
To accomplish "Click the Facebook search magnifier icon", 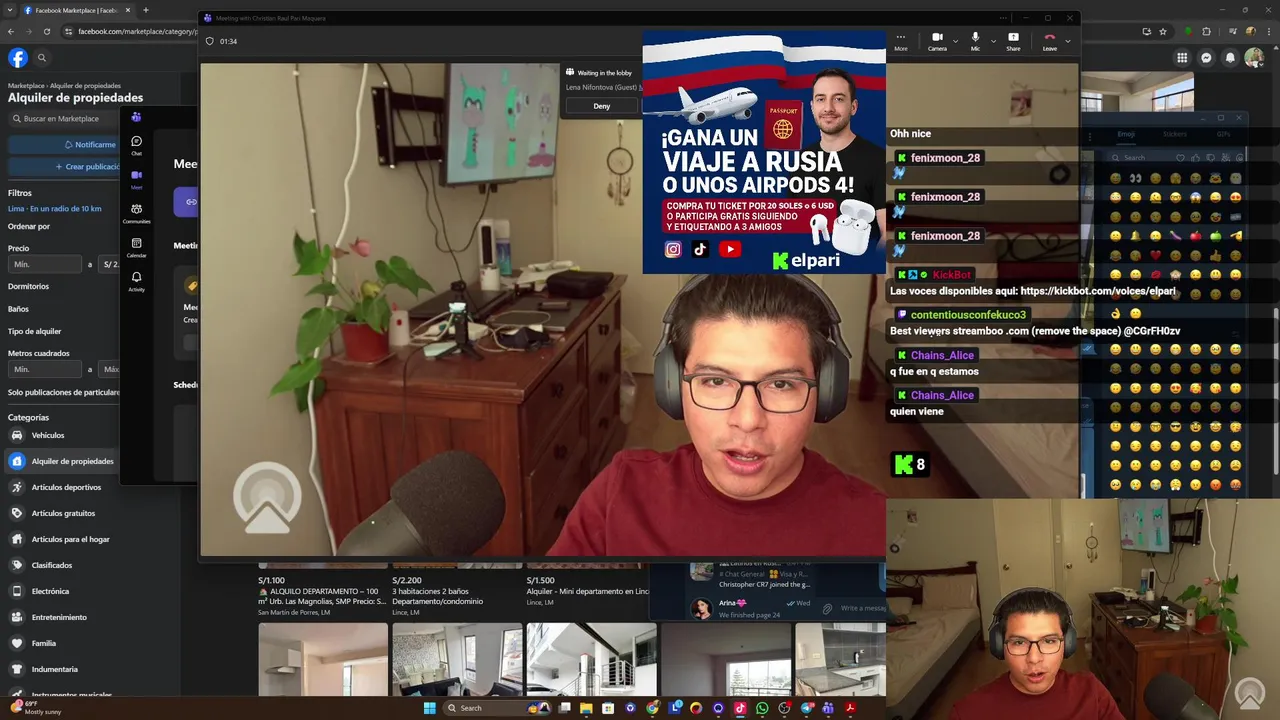I will click(x=42, y=58).
